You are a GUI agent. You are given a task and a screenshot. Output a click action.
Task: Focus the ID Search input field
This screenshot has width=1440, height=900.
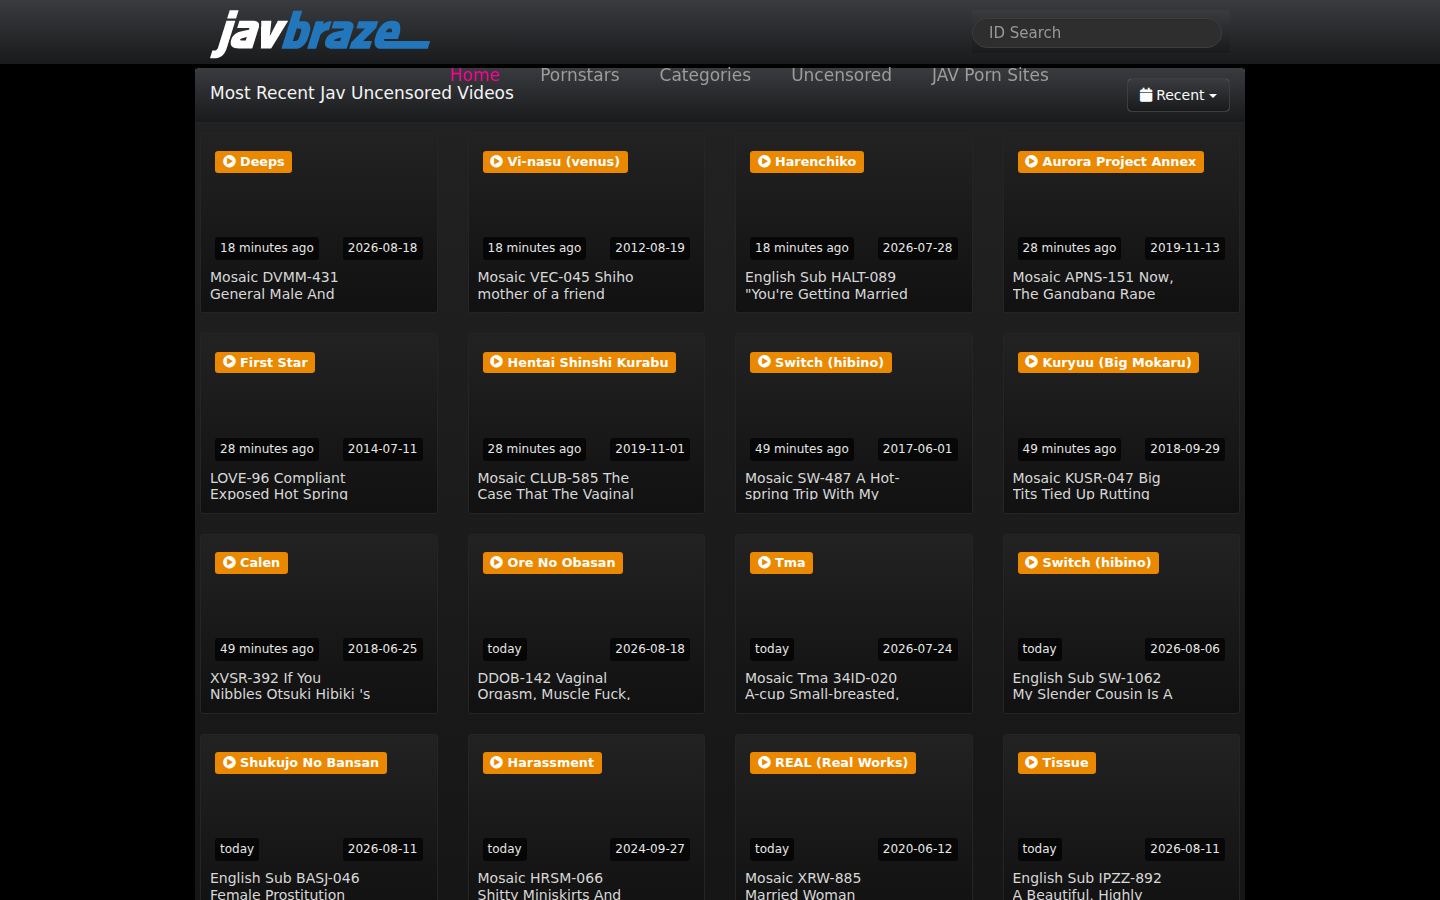coord(1097,33)
